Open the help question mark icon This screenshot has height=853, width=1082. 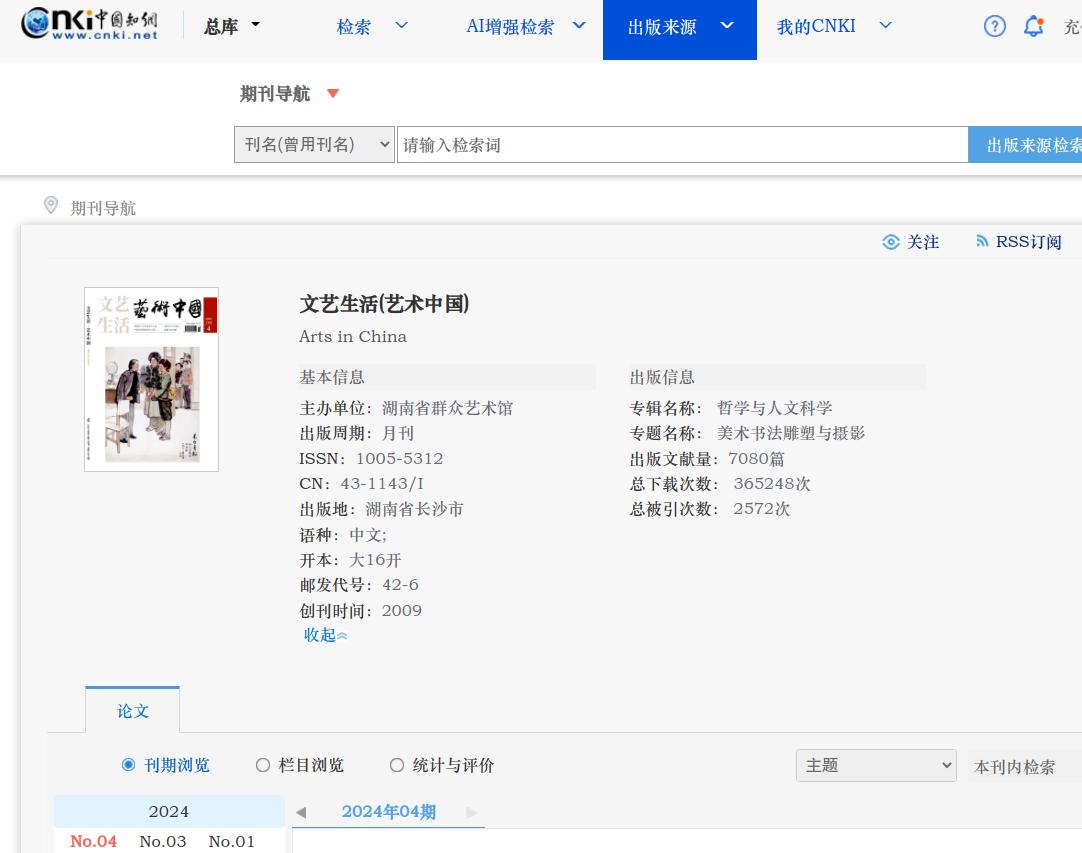pos(994,27)
